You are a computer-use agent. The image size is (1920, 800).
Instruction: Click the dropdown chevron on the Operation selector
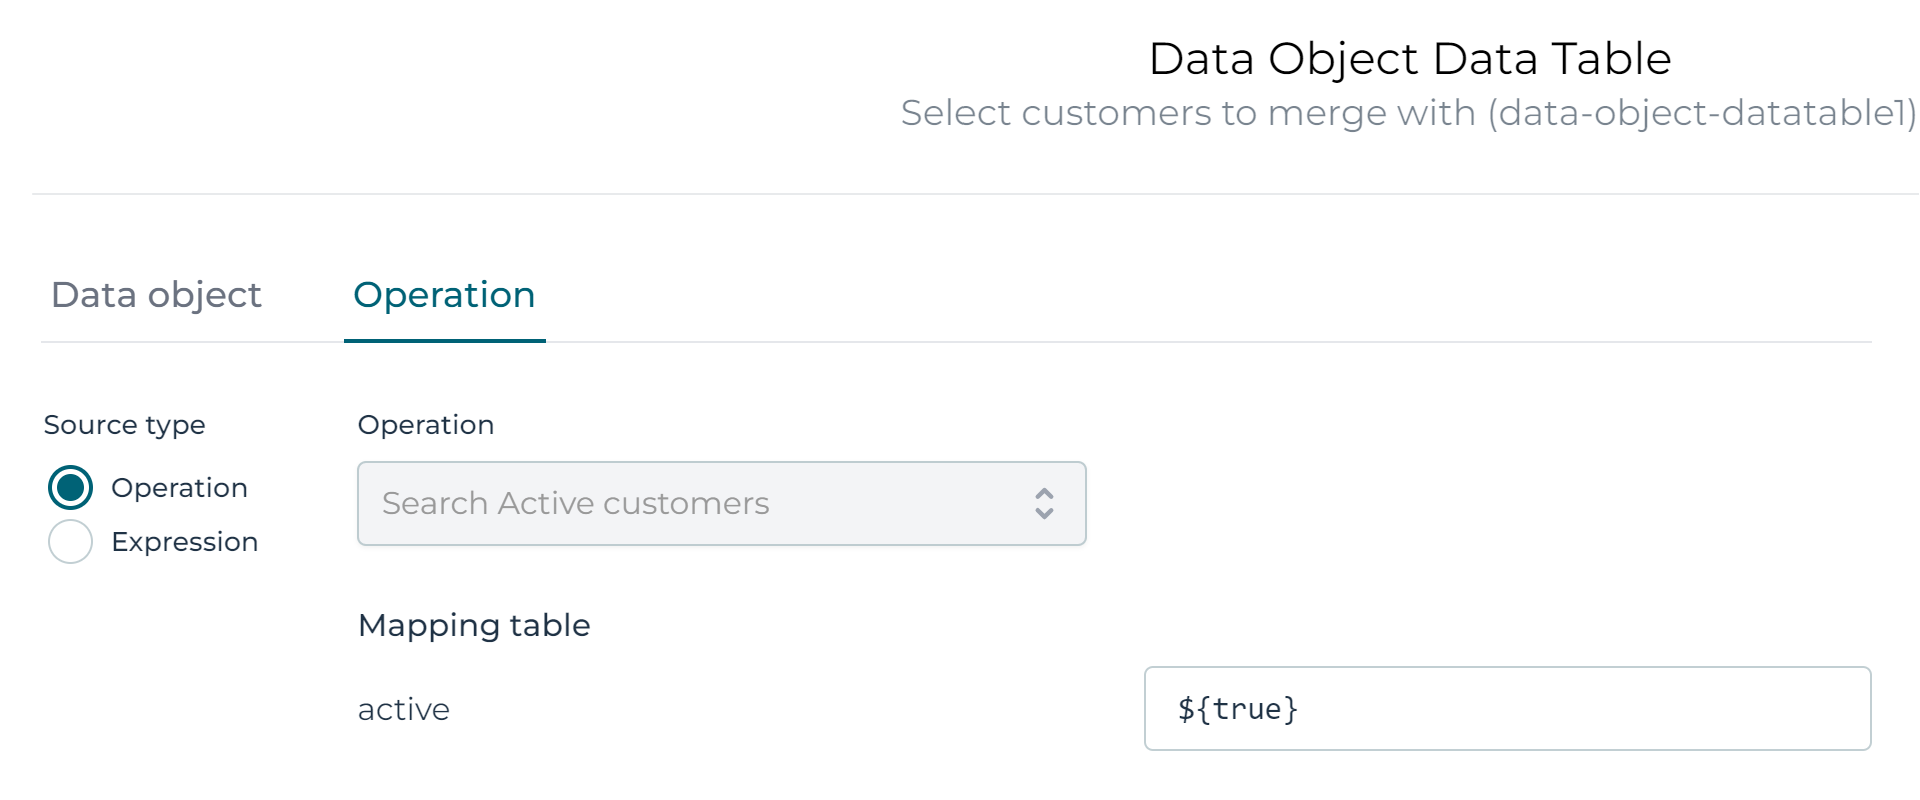pos(1044,504)
